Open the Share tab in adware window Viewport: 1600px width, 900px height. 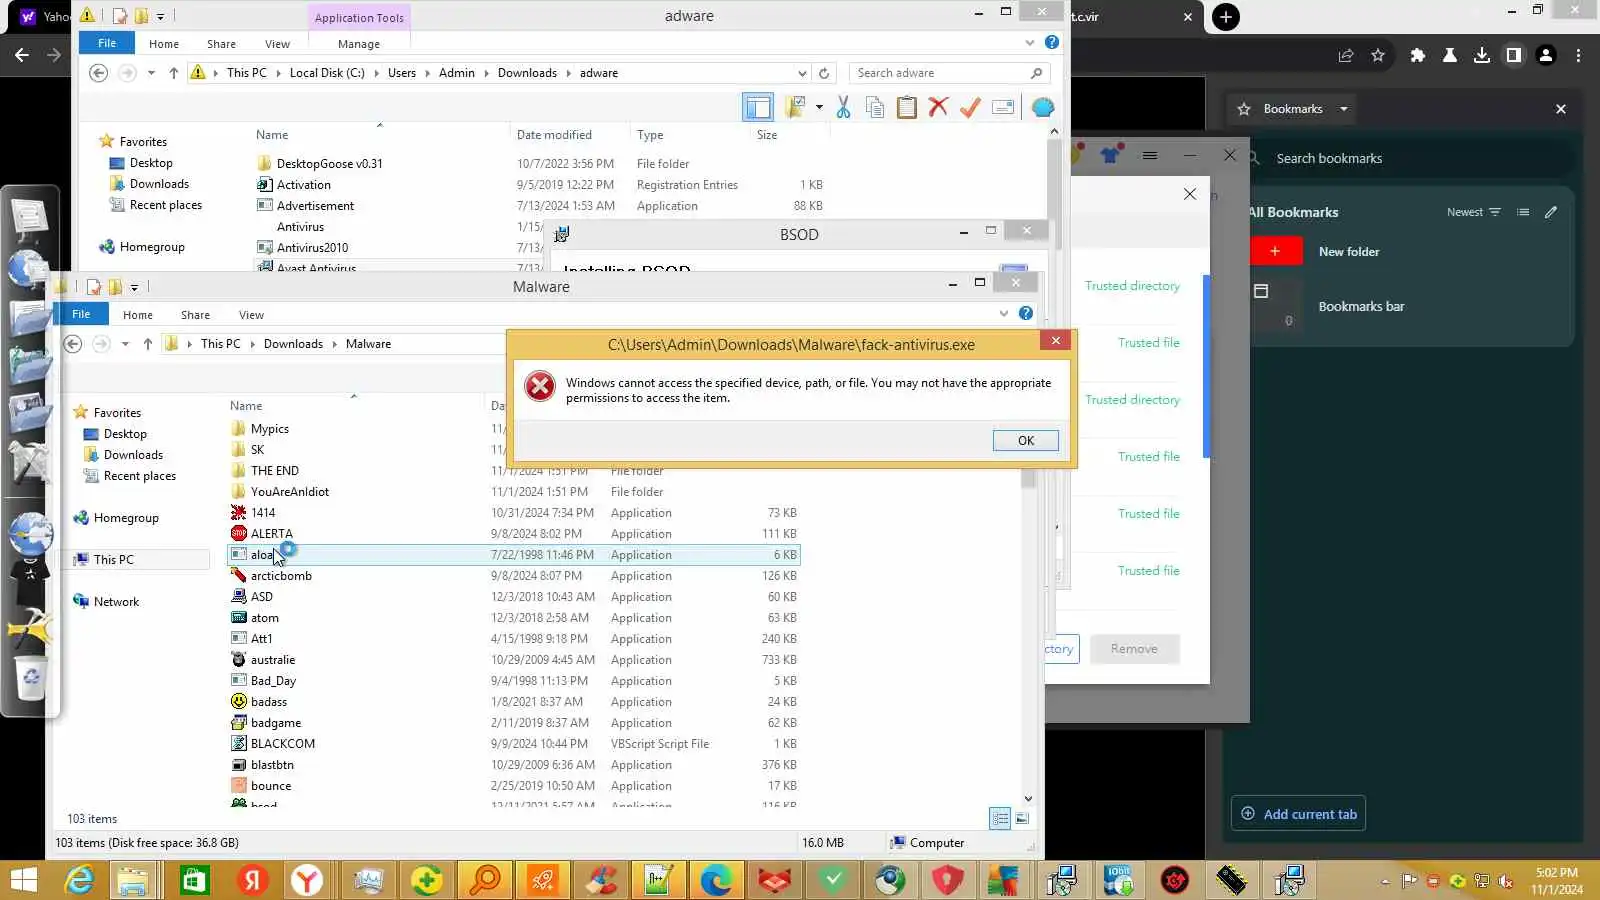(221, 44)
